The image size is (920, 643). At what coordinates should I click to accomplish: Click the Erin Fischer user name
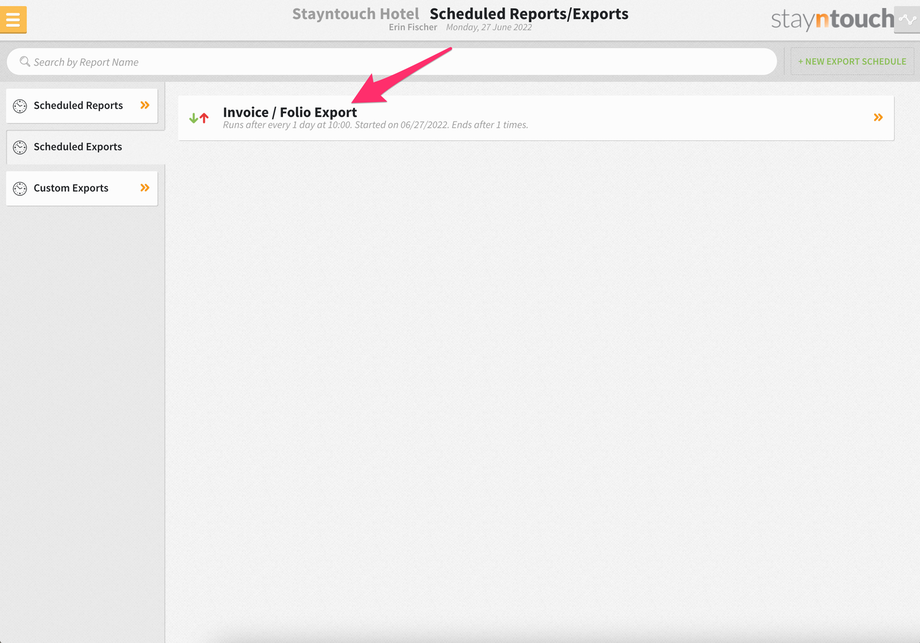click(x=412, y=27)
